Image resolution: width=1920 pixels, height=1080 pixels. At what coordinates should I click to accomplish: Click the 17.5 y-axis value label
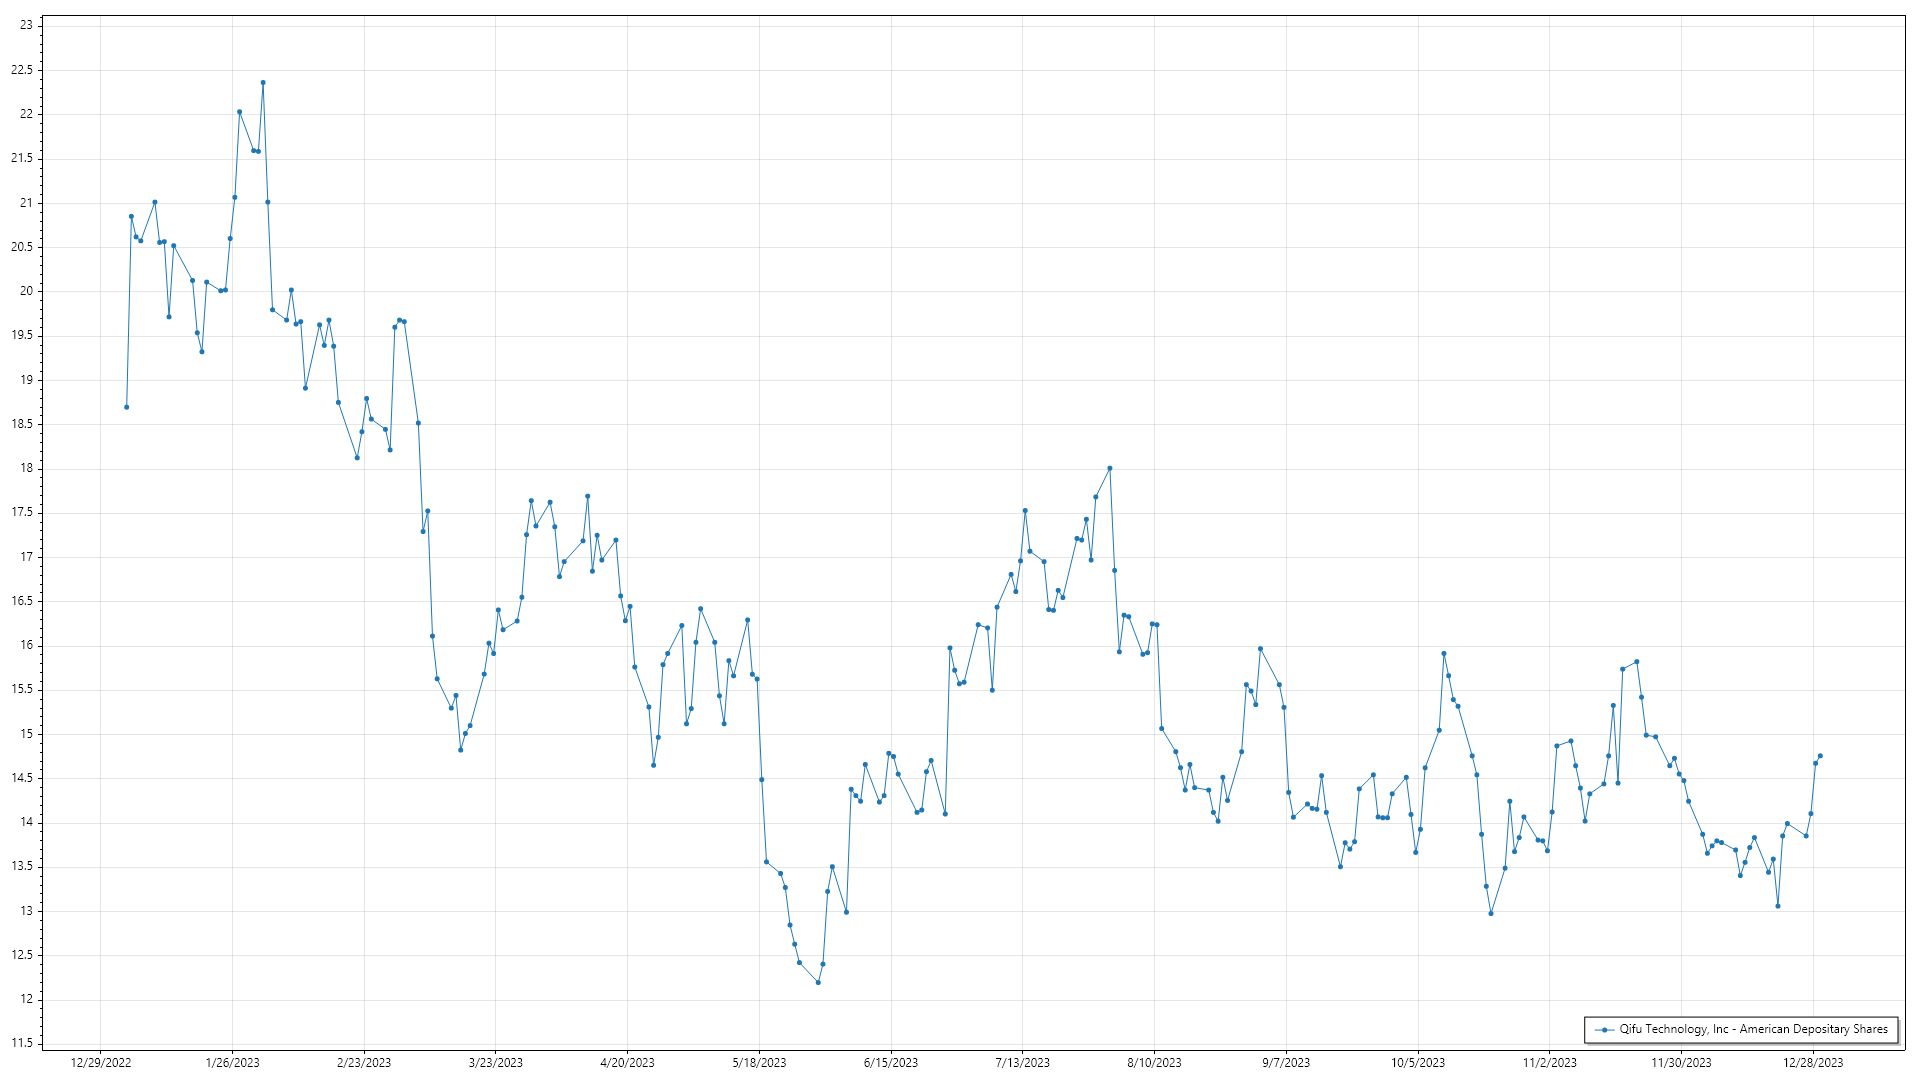22,512
